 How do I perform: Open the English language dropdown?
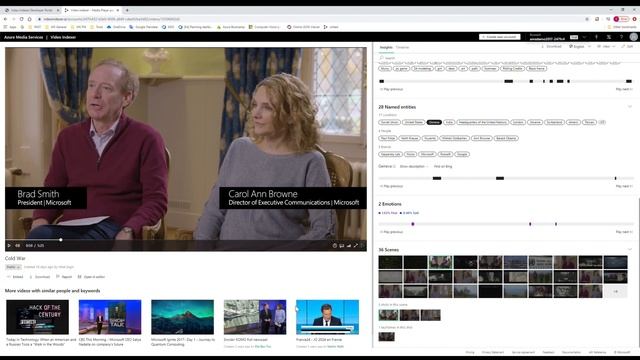(580, 47)
